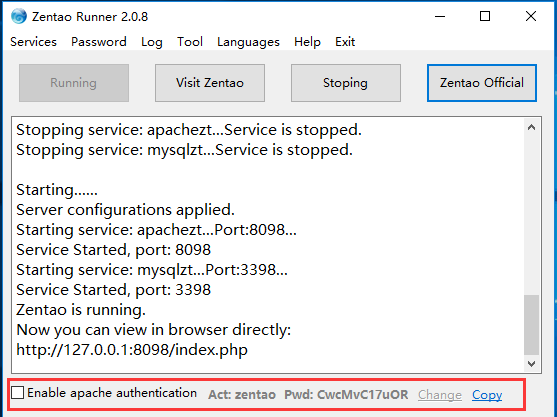The width and height of the screenshot is (557, 417).
Task: Open the Services menu
Action: 33,42
